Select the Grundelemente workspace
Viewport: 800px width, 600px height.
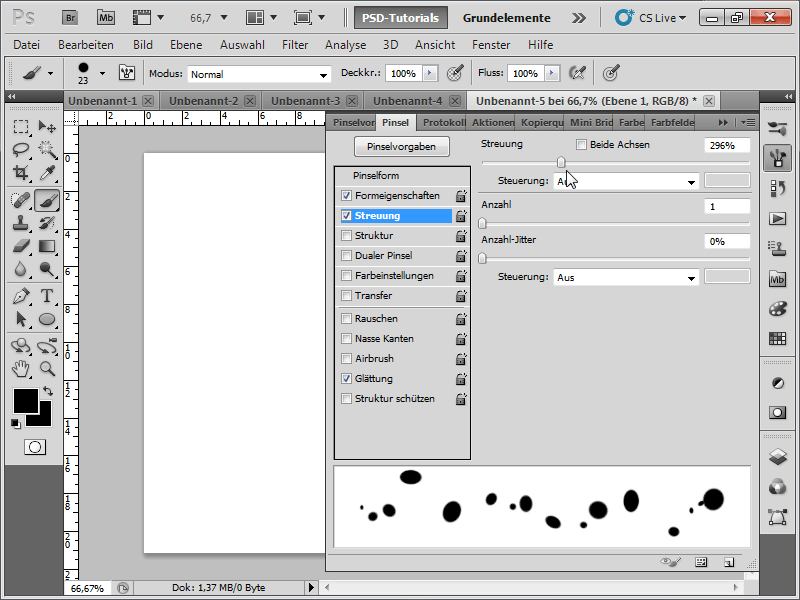point(506,18)
